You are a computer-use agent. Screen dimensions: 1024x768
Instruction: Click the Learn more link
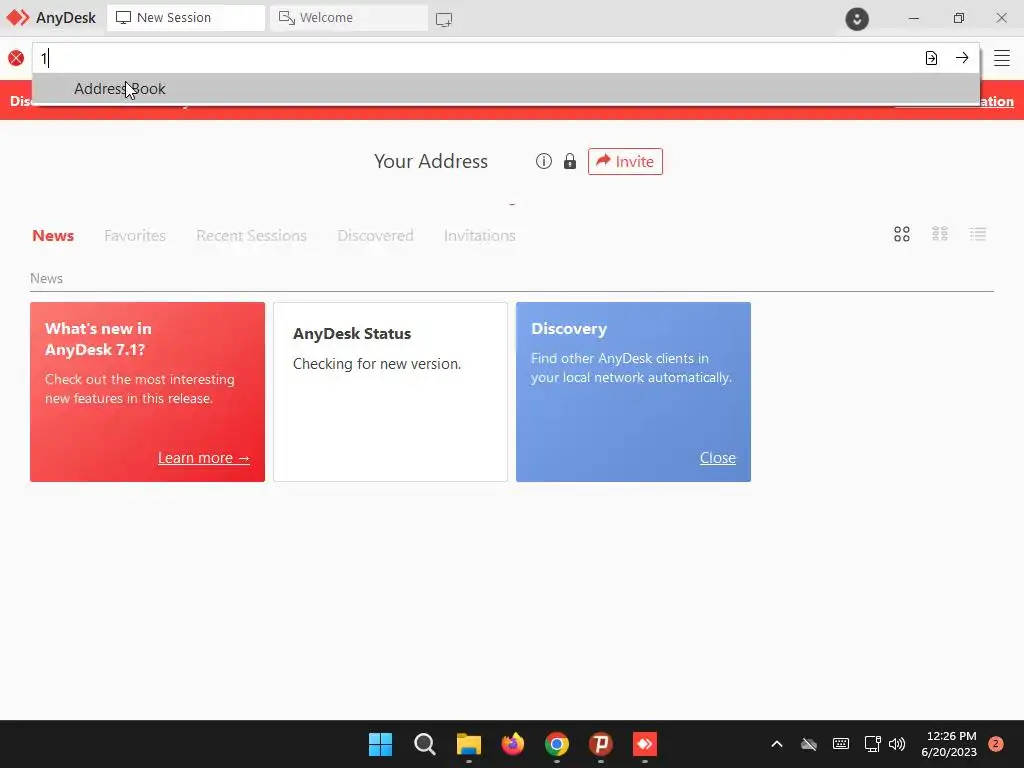click(204, 458)
